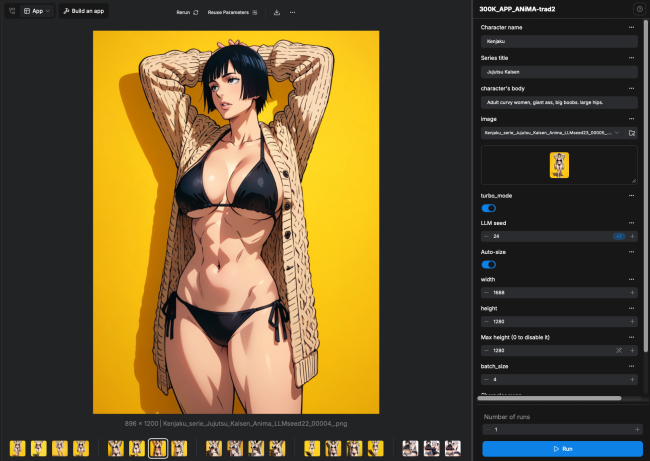Open the options menu for batch_size

click(631, 366)
